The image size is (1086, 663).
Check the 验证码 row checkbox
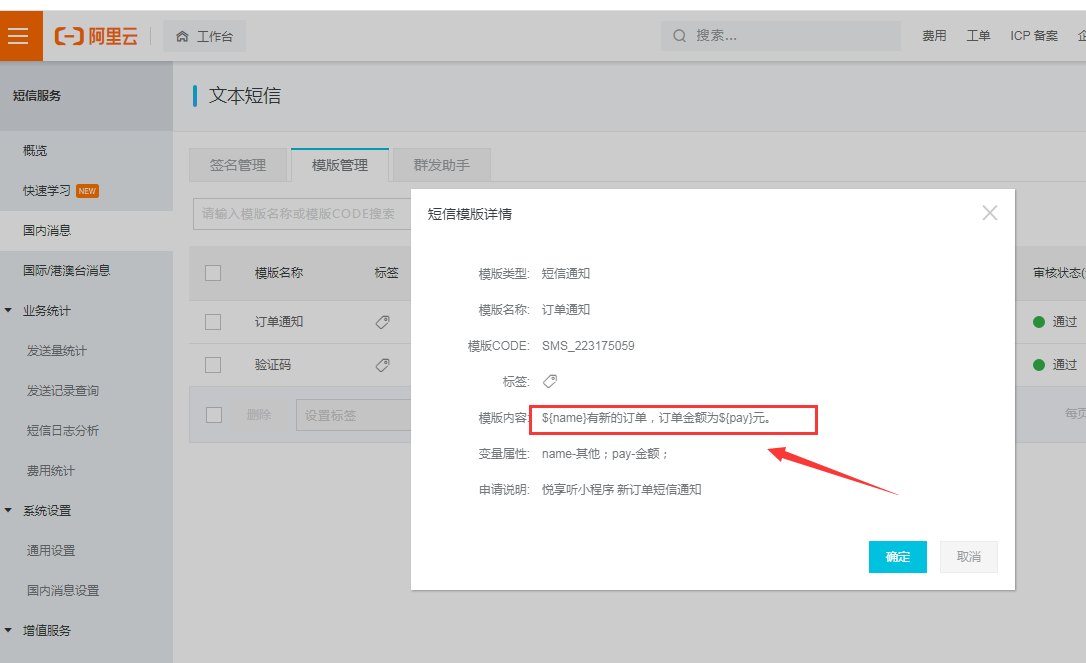pyautogui.click(x=213, y=364)
